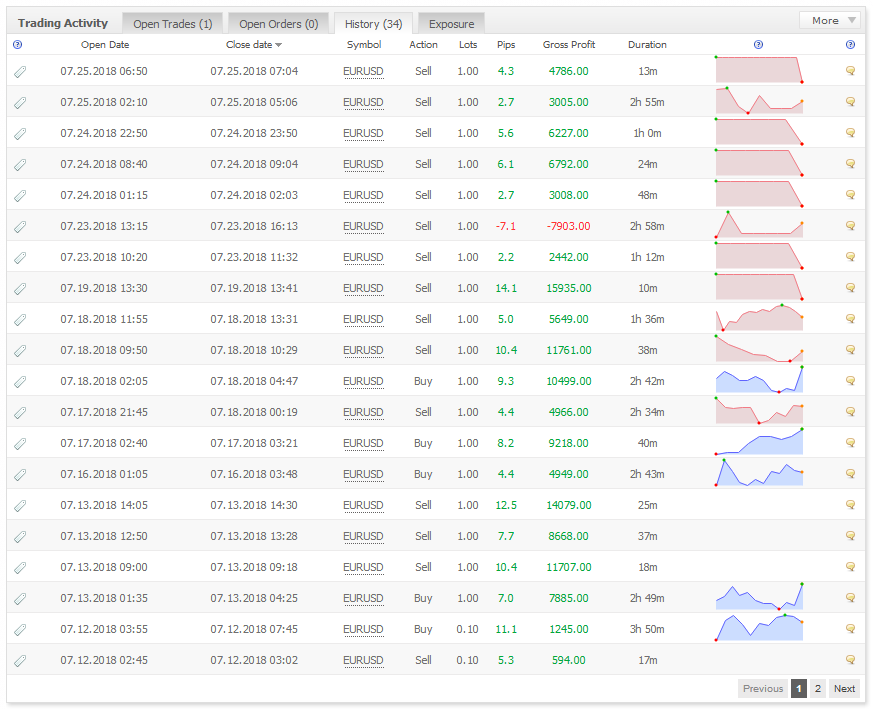
Task: Open EURUSD link in the -7.1 pips row
Action: [363, 226]
